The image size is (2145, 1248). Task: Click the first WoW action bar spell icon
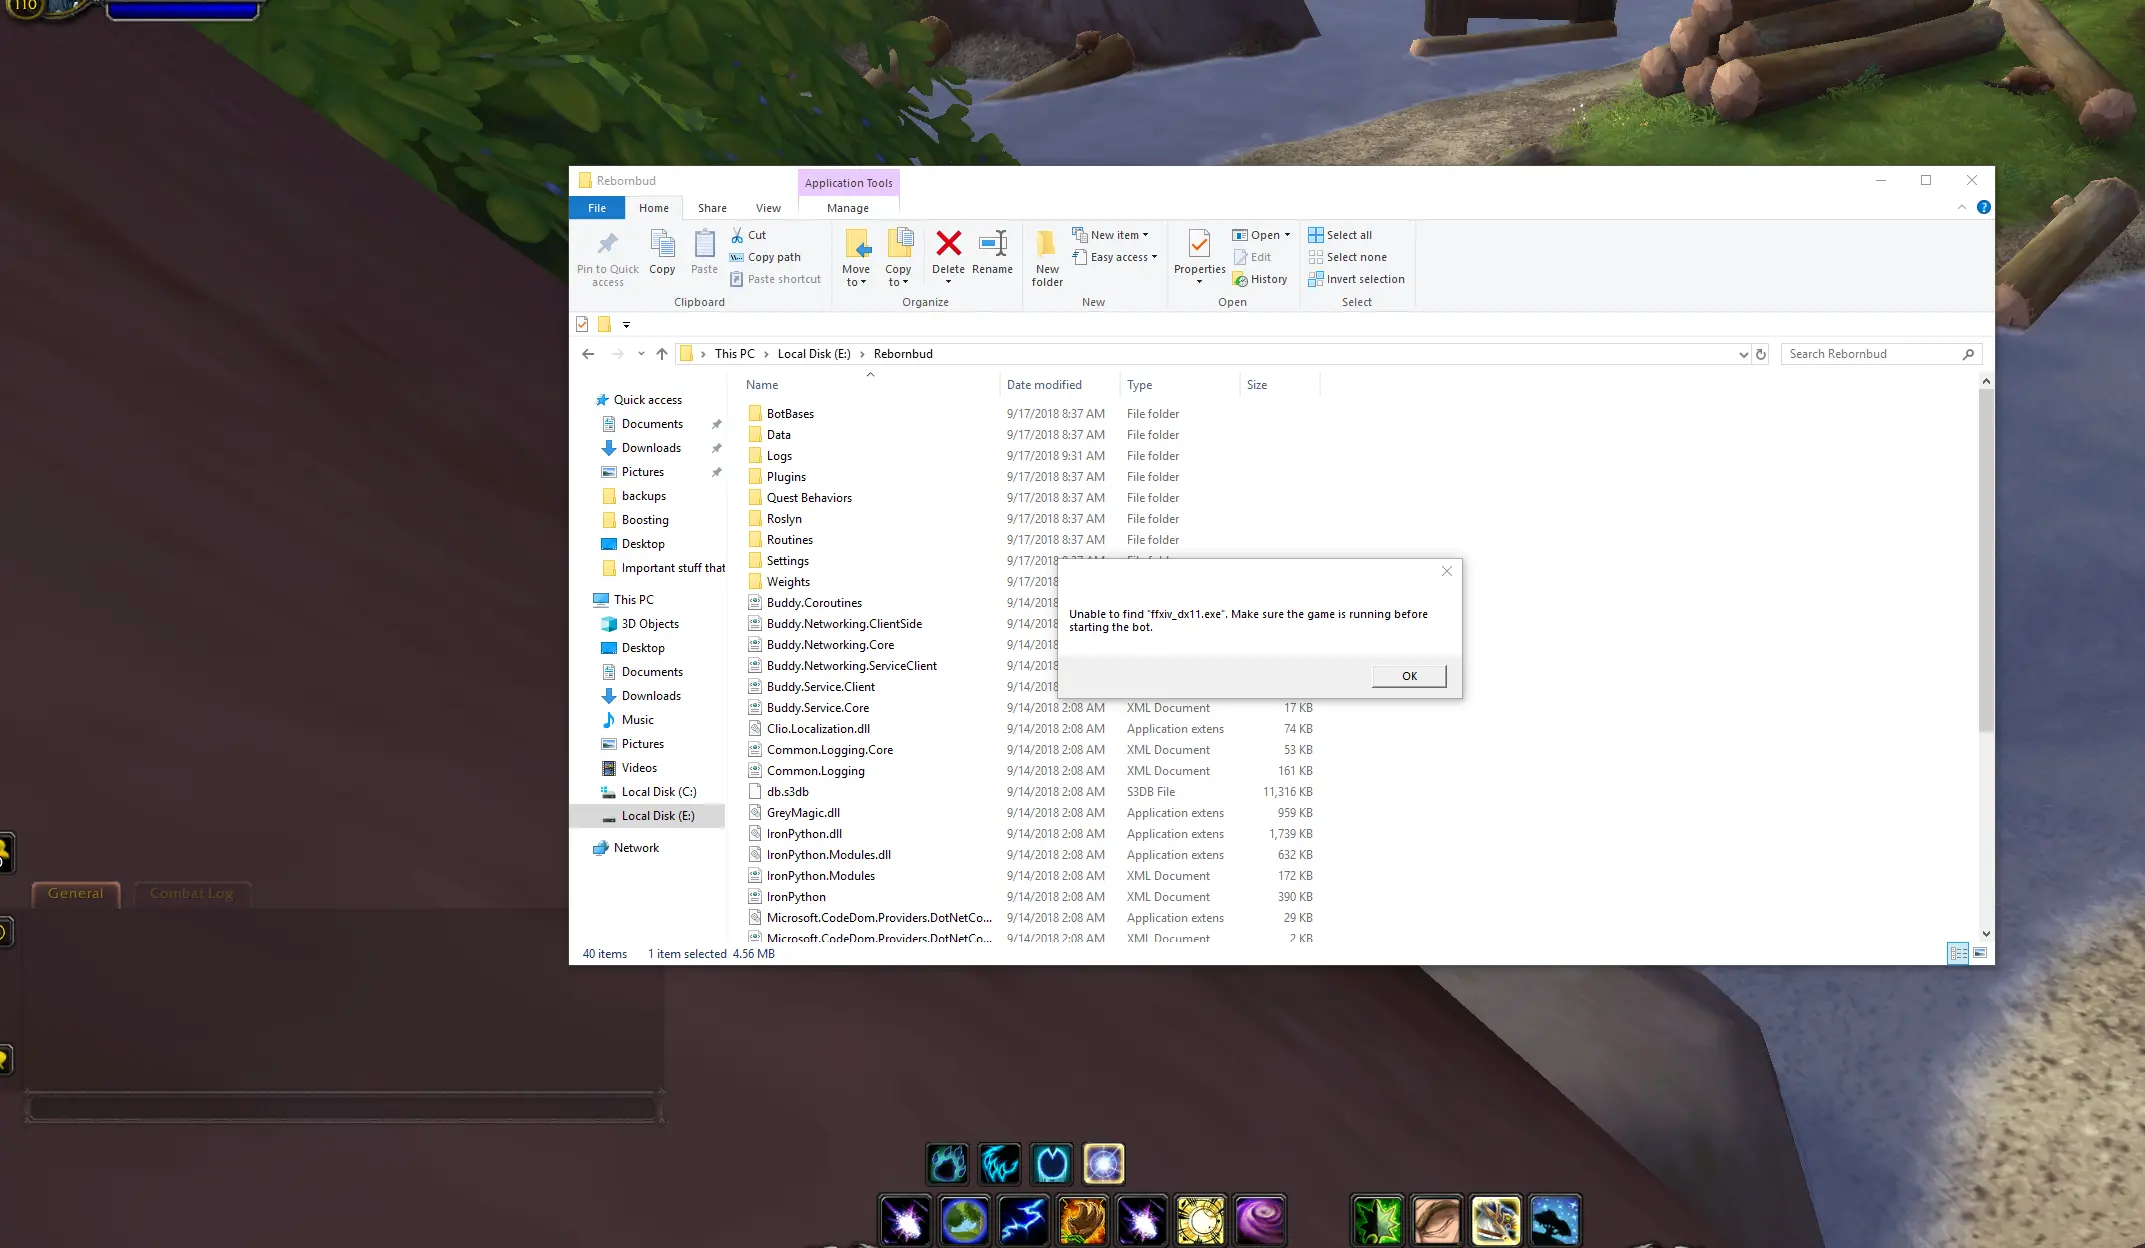tap(905, 1220)
